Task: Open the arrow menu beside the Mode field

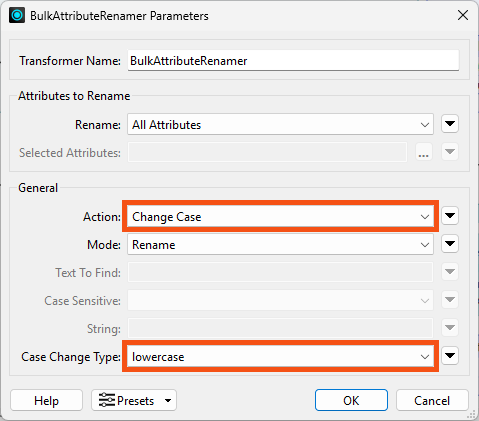Action: (x=450, y=244)
